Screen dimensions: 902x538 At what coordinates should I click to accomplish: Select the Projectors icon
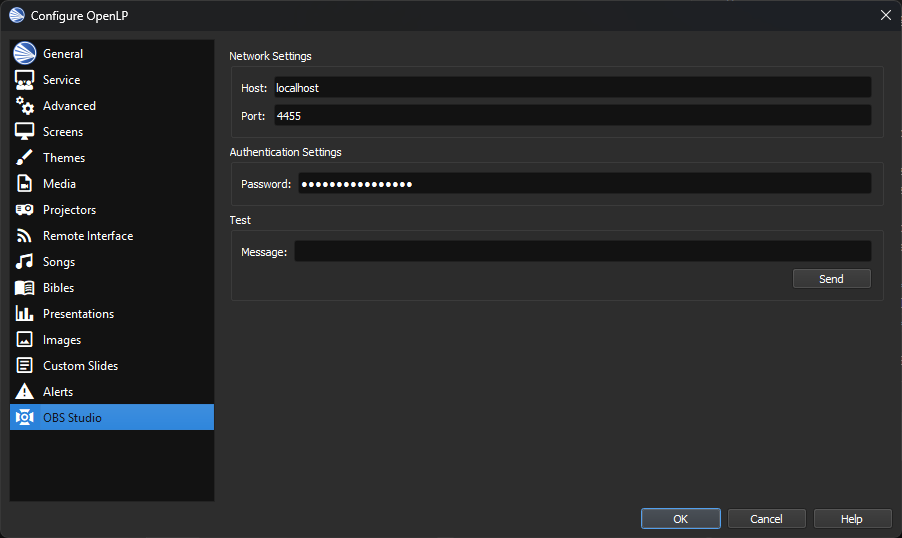point(25,210)
